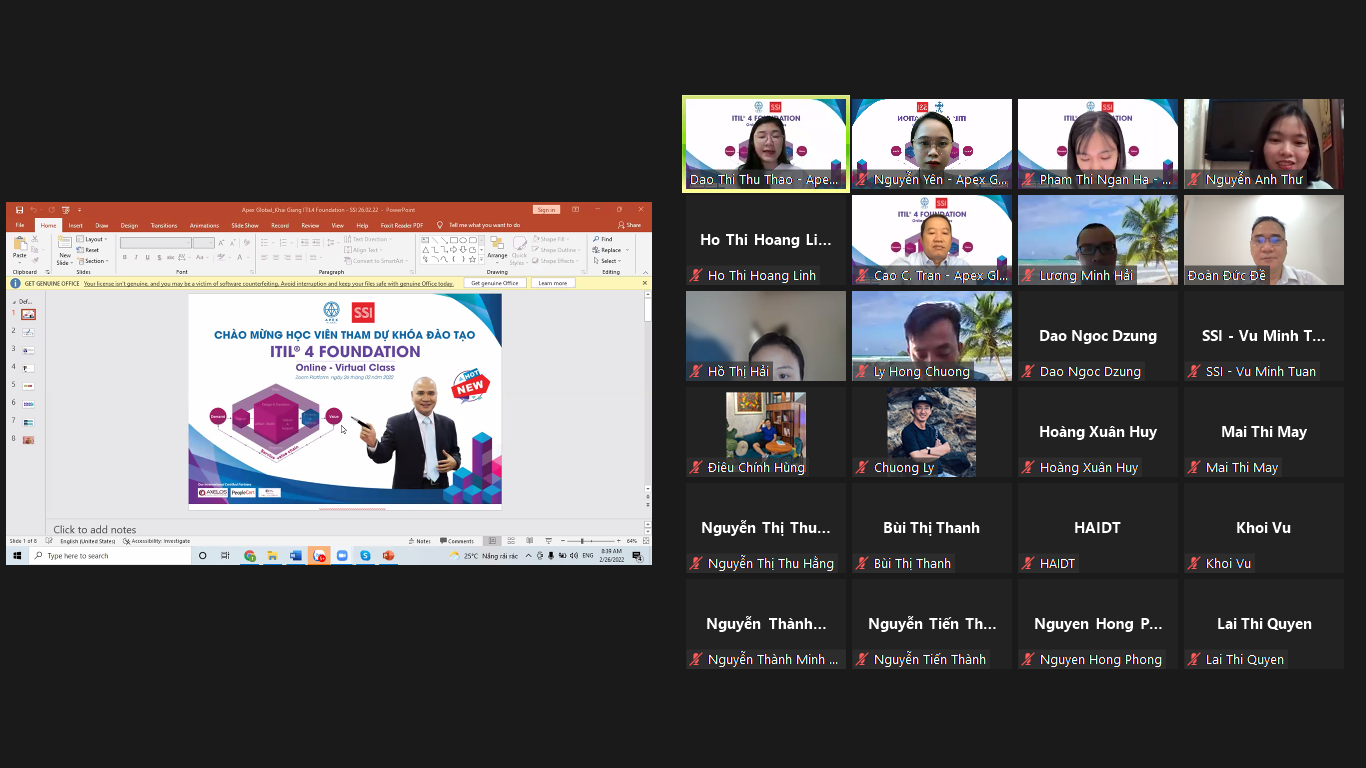Switch to Slide Sorter view icon
The width and height of the screenshot is (1366, 768).
[510, 541]
